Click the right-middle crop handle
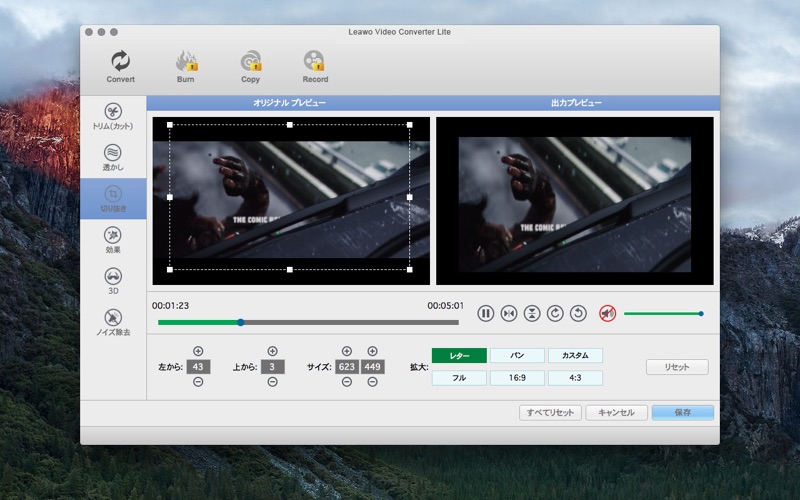The width and height of the screenshot is (800, 500). click(x=410, y=197)
